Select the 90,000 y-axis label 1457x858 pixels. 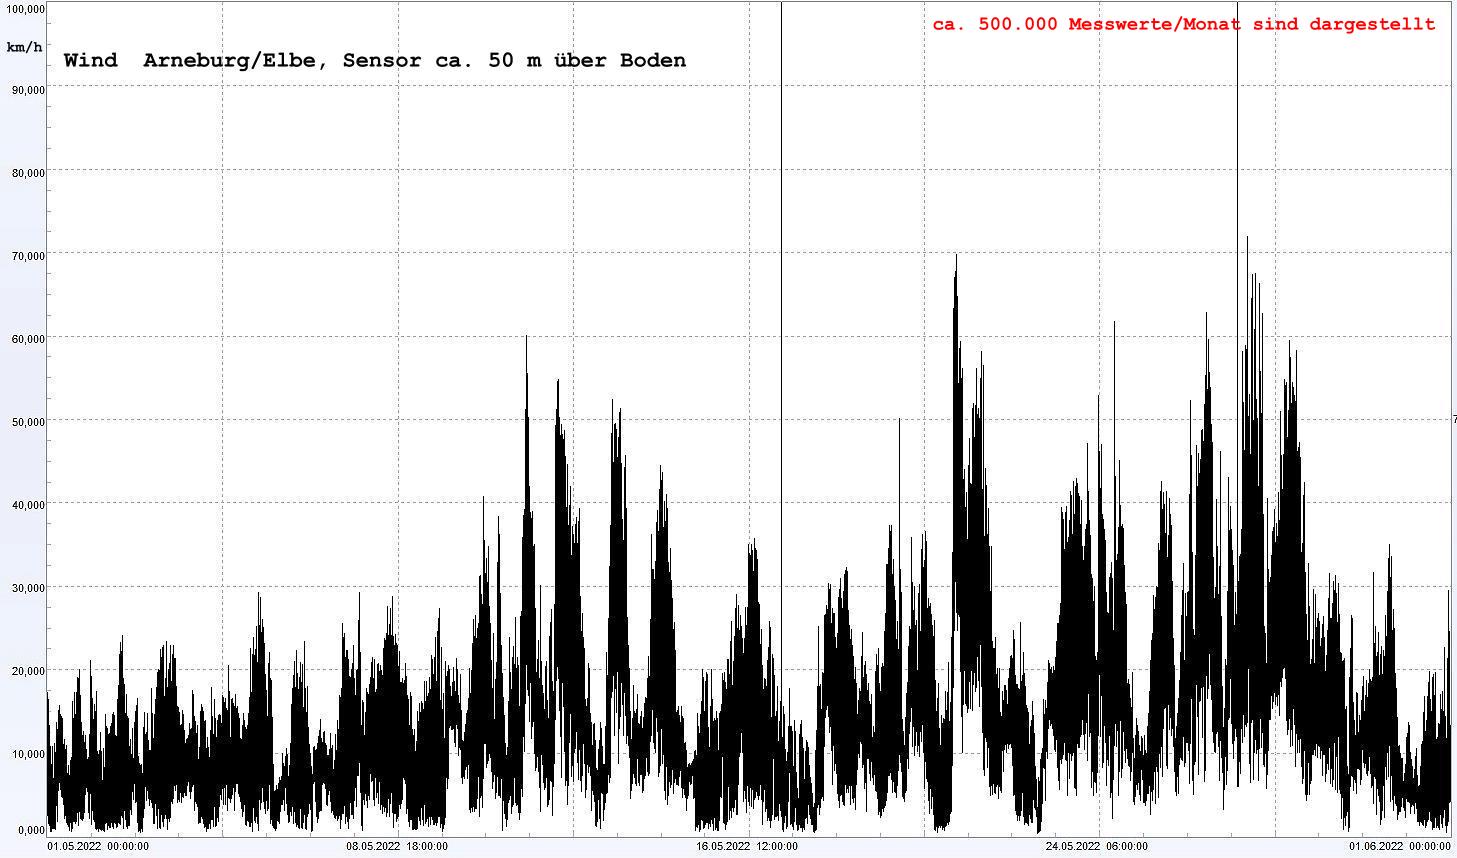pyautogui.click(x=27, y=90)
